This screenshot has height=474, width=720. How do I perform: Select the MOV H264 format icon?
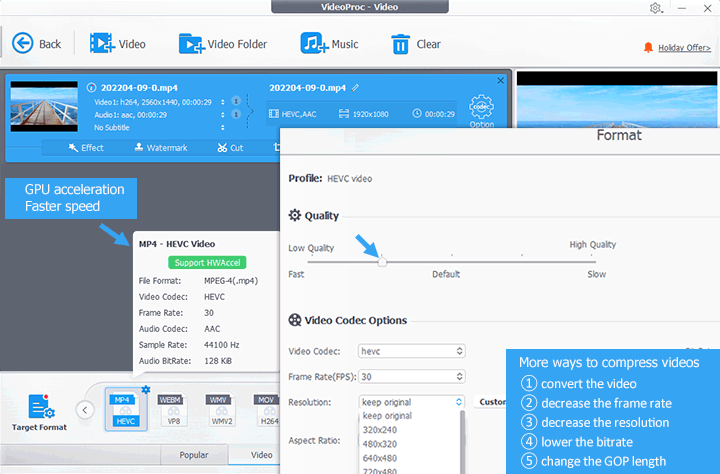tap(267, 410)
